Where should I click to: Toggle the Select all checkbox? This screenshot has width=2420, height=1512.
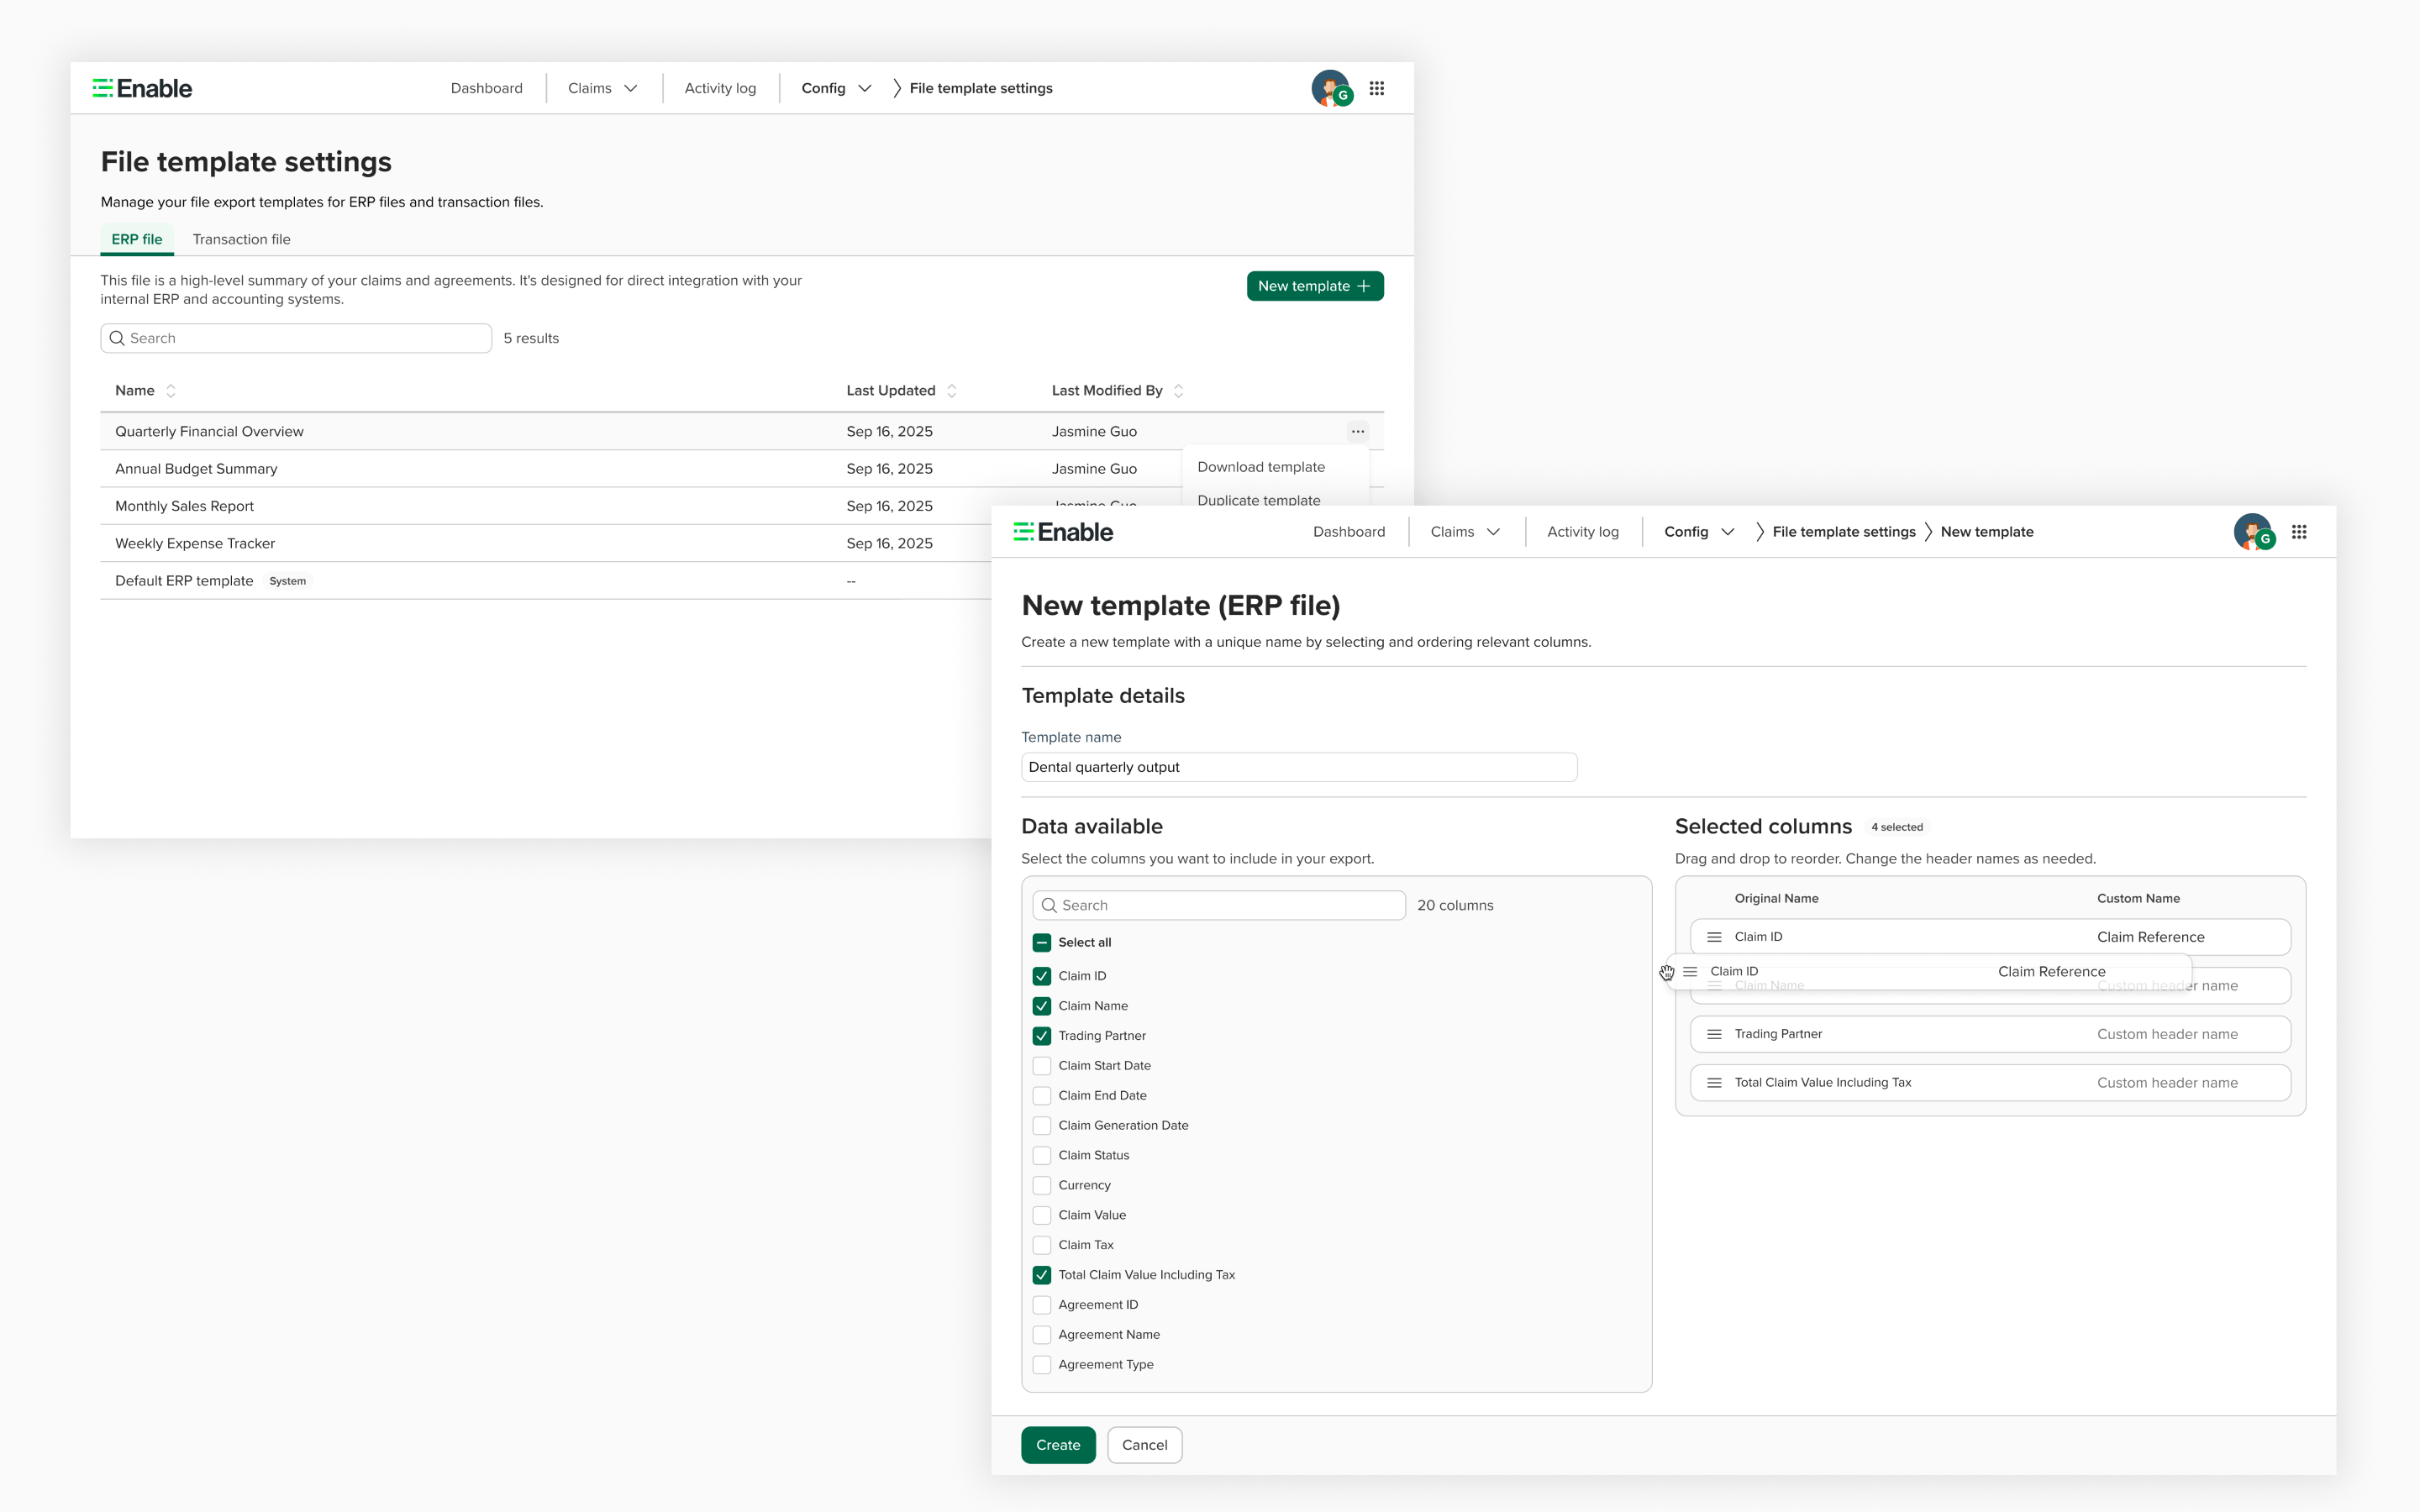pos(1043,942)
